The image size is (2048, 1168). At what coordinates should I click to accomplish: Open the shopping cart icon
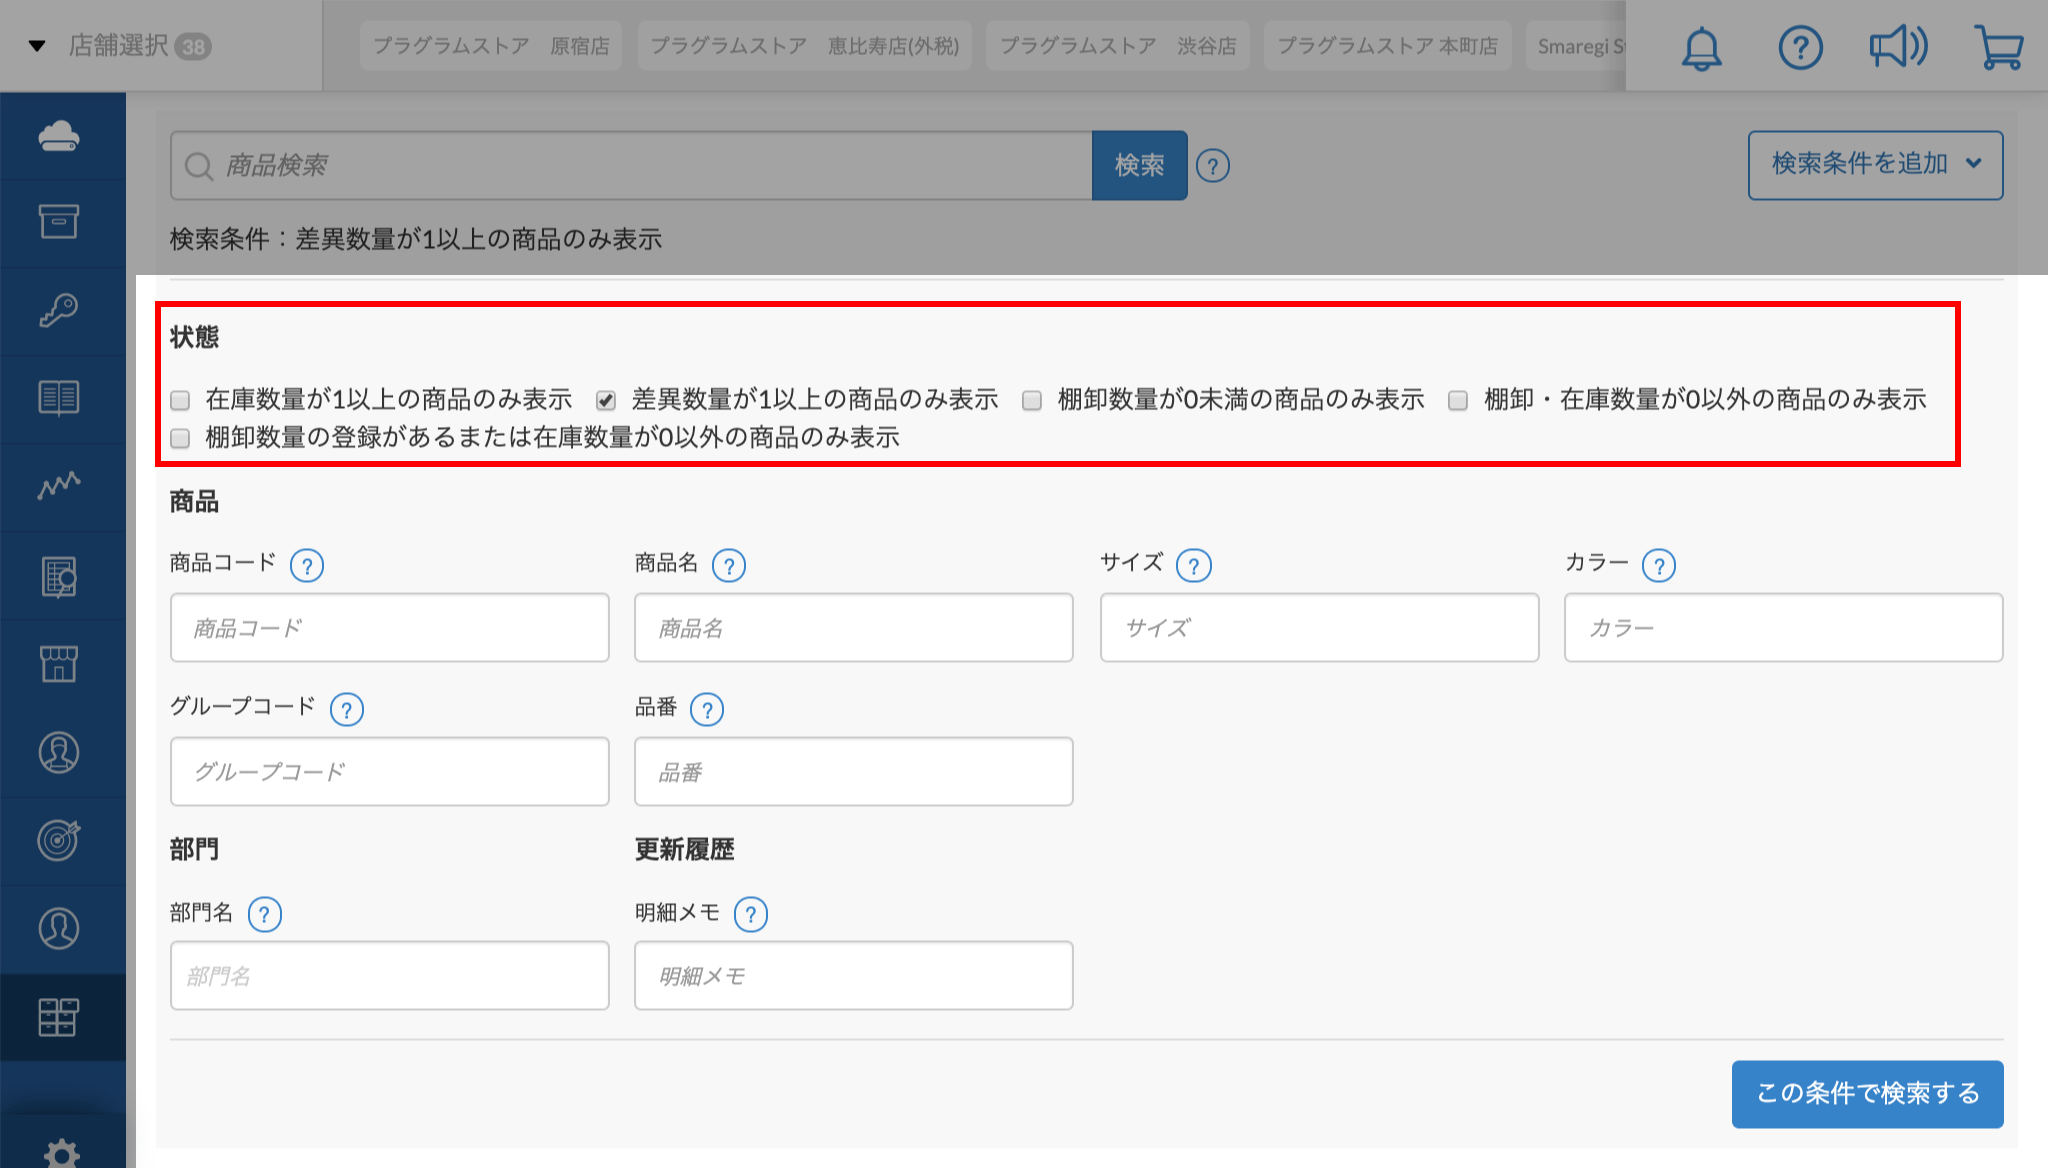pyautogui.click(x=1998, y=47)
